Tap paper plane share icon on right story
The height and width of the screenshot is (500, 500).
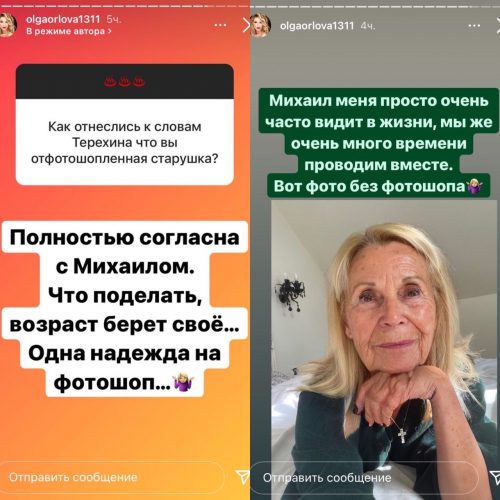(495, 478)
